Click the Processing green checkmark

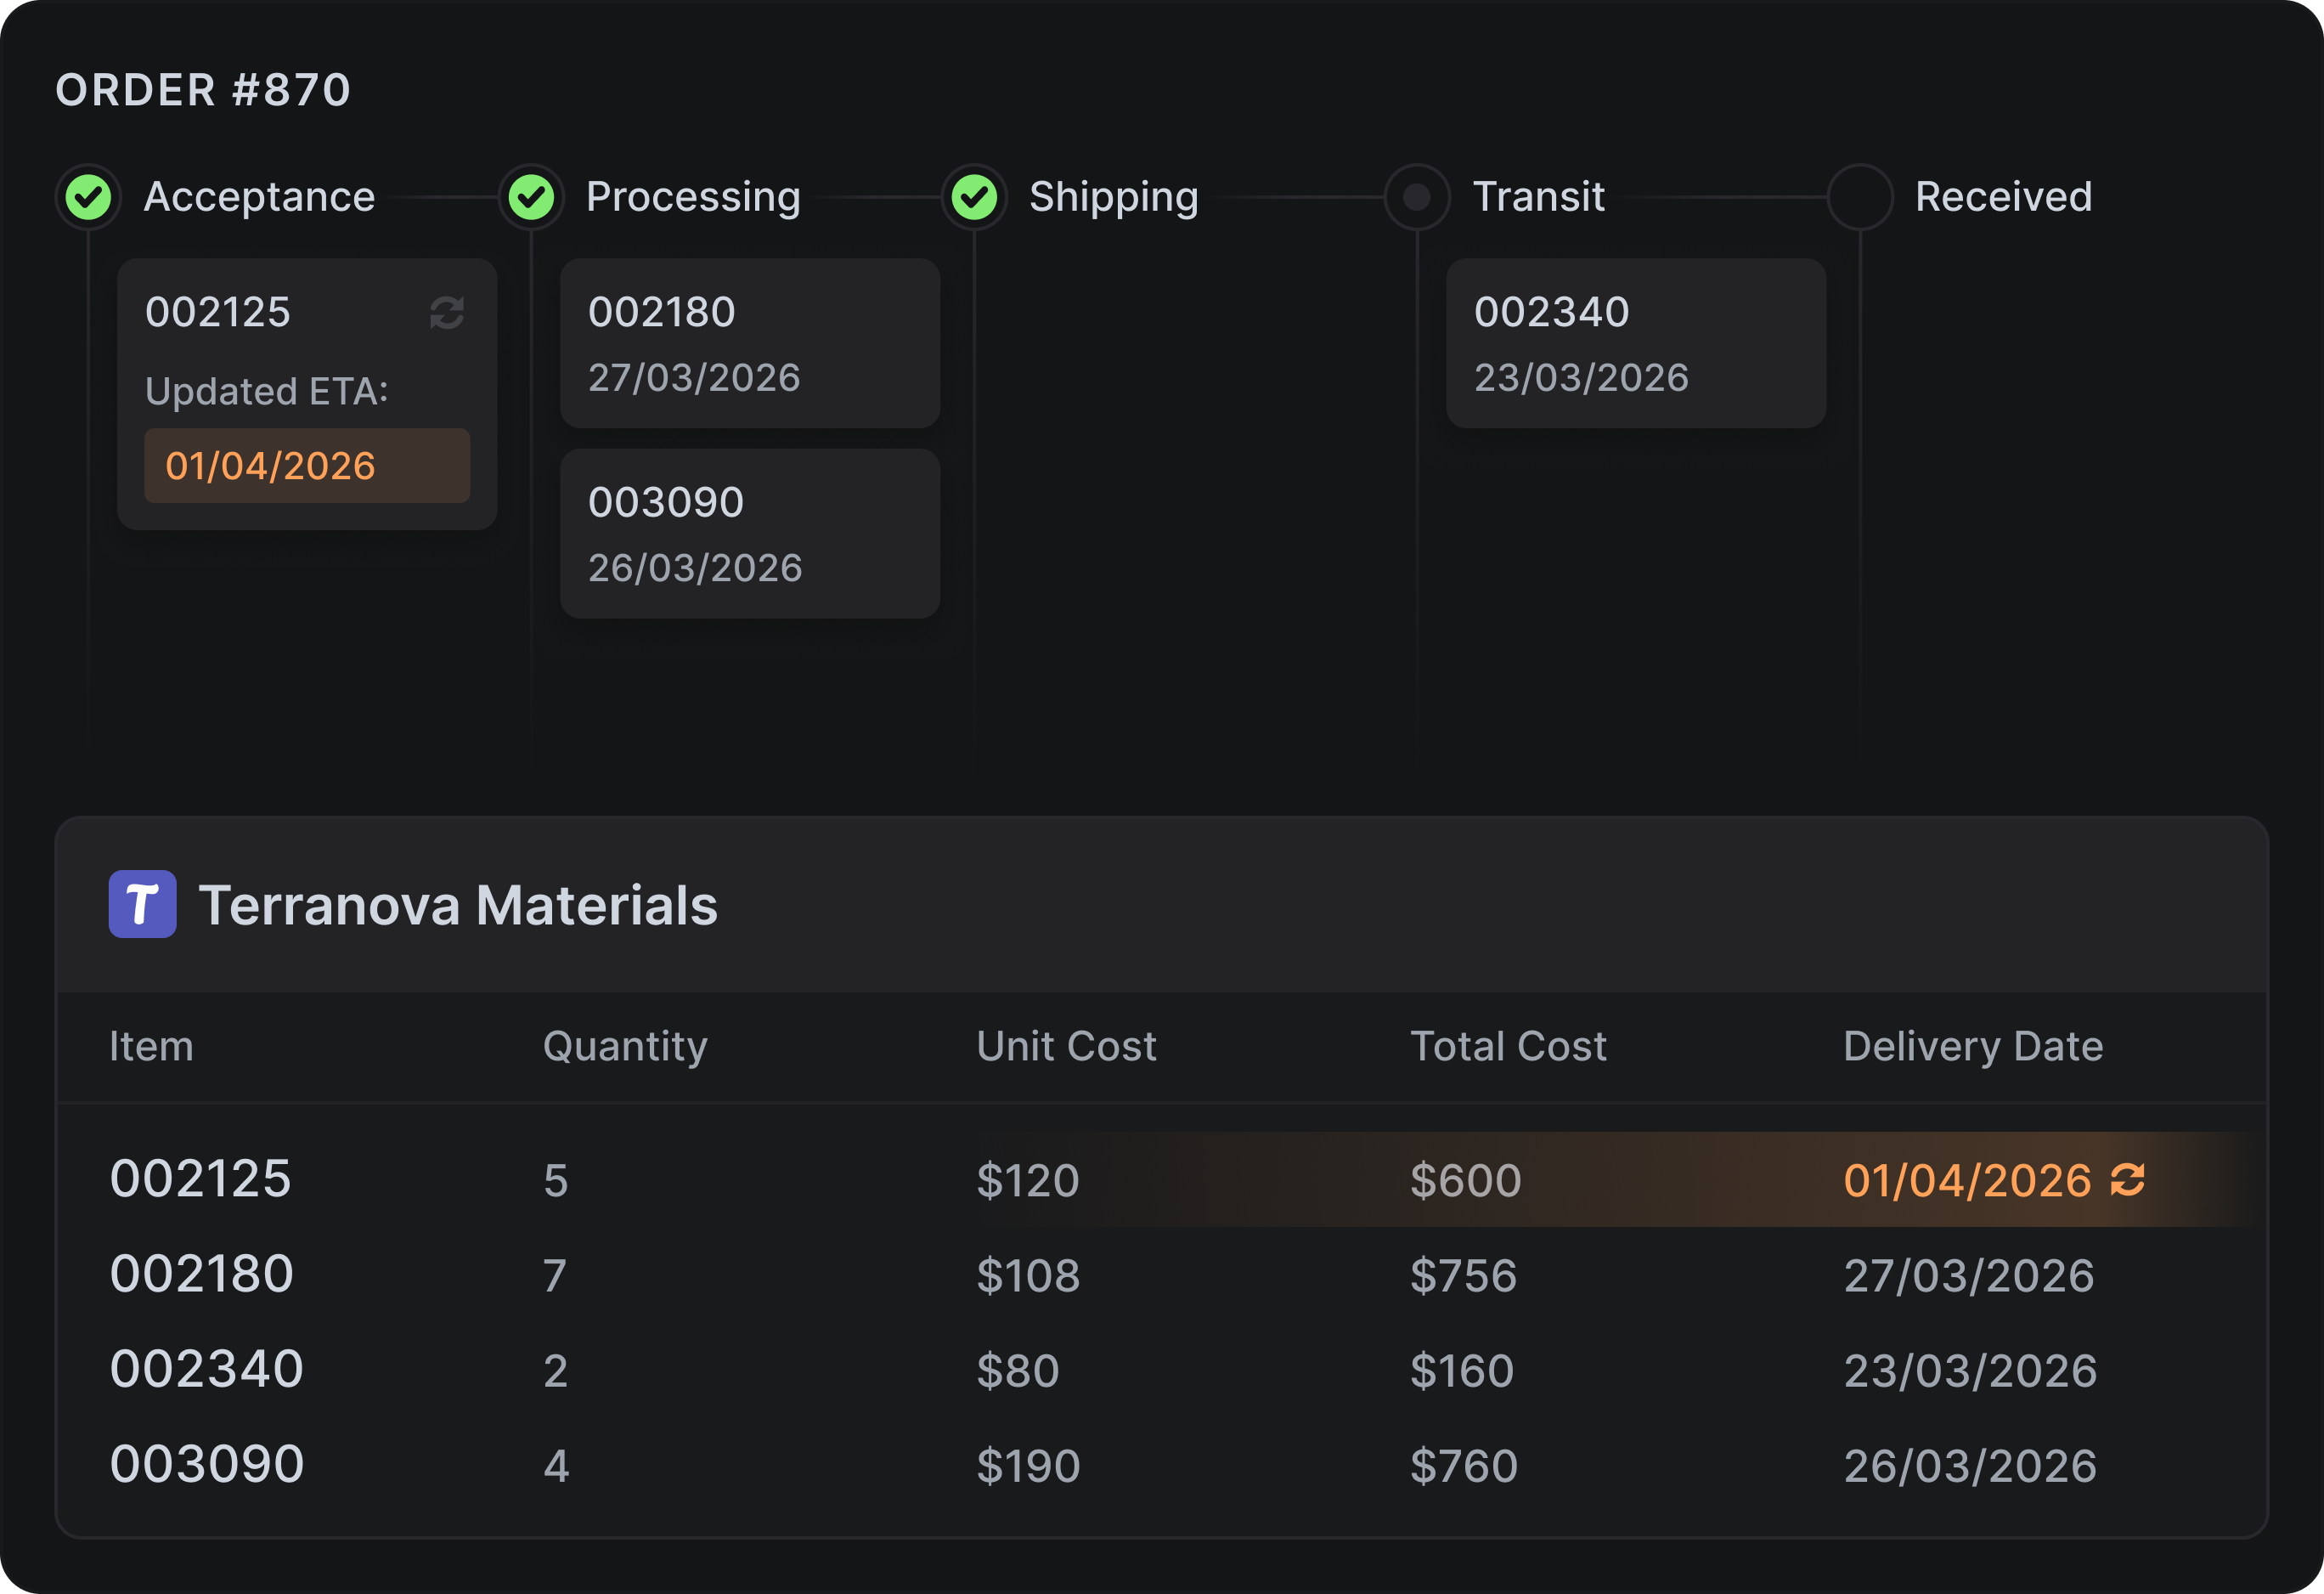click(x=531, y=197)
